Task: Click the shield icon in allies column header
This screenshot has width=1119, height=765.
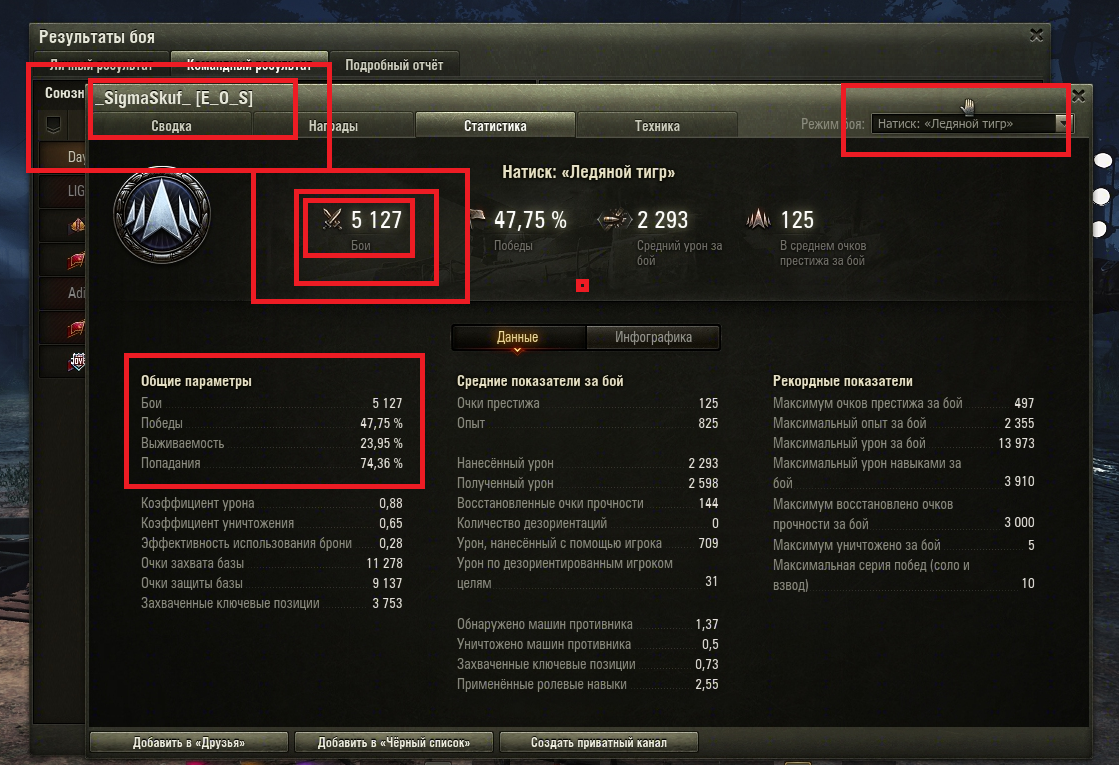Action: [x=54, y=125]
